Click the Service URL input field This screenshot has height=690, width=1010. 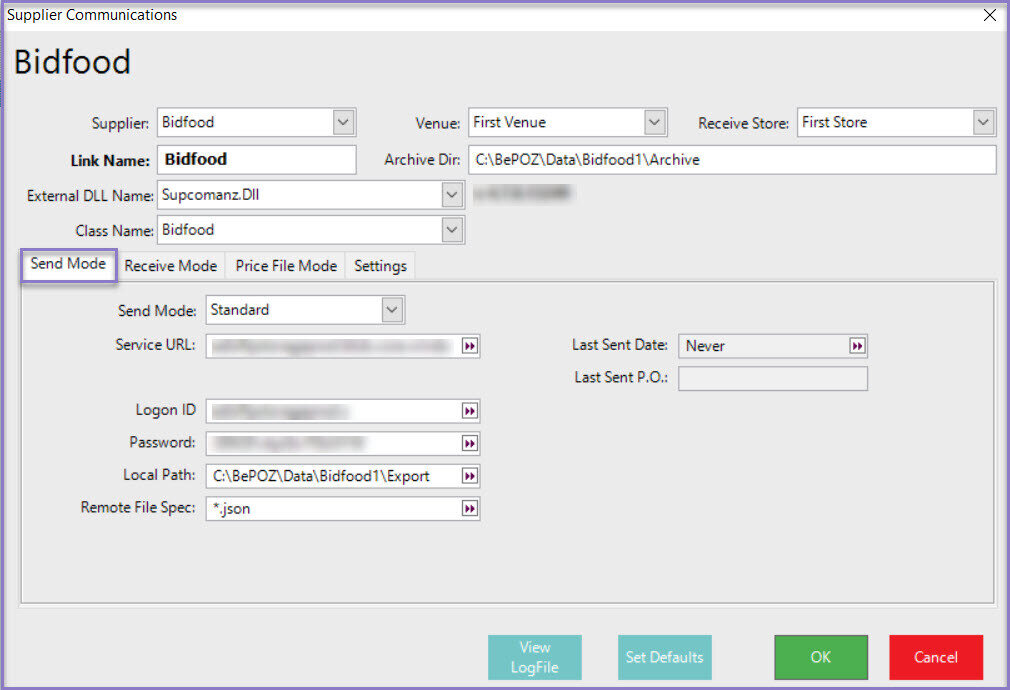pyautogui.click(x=343, y=346)
